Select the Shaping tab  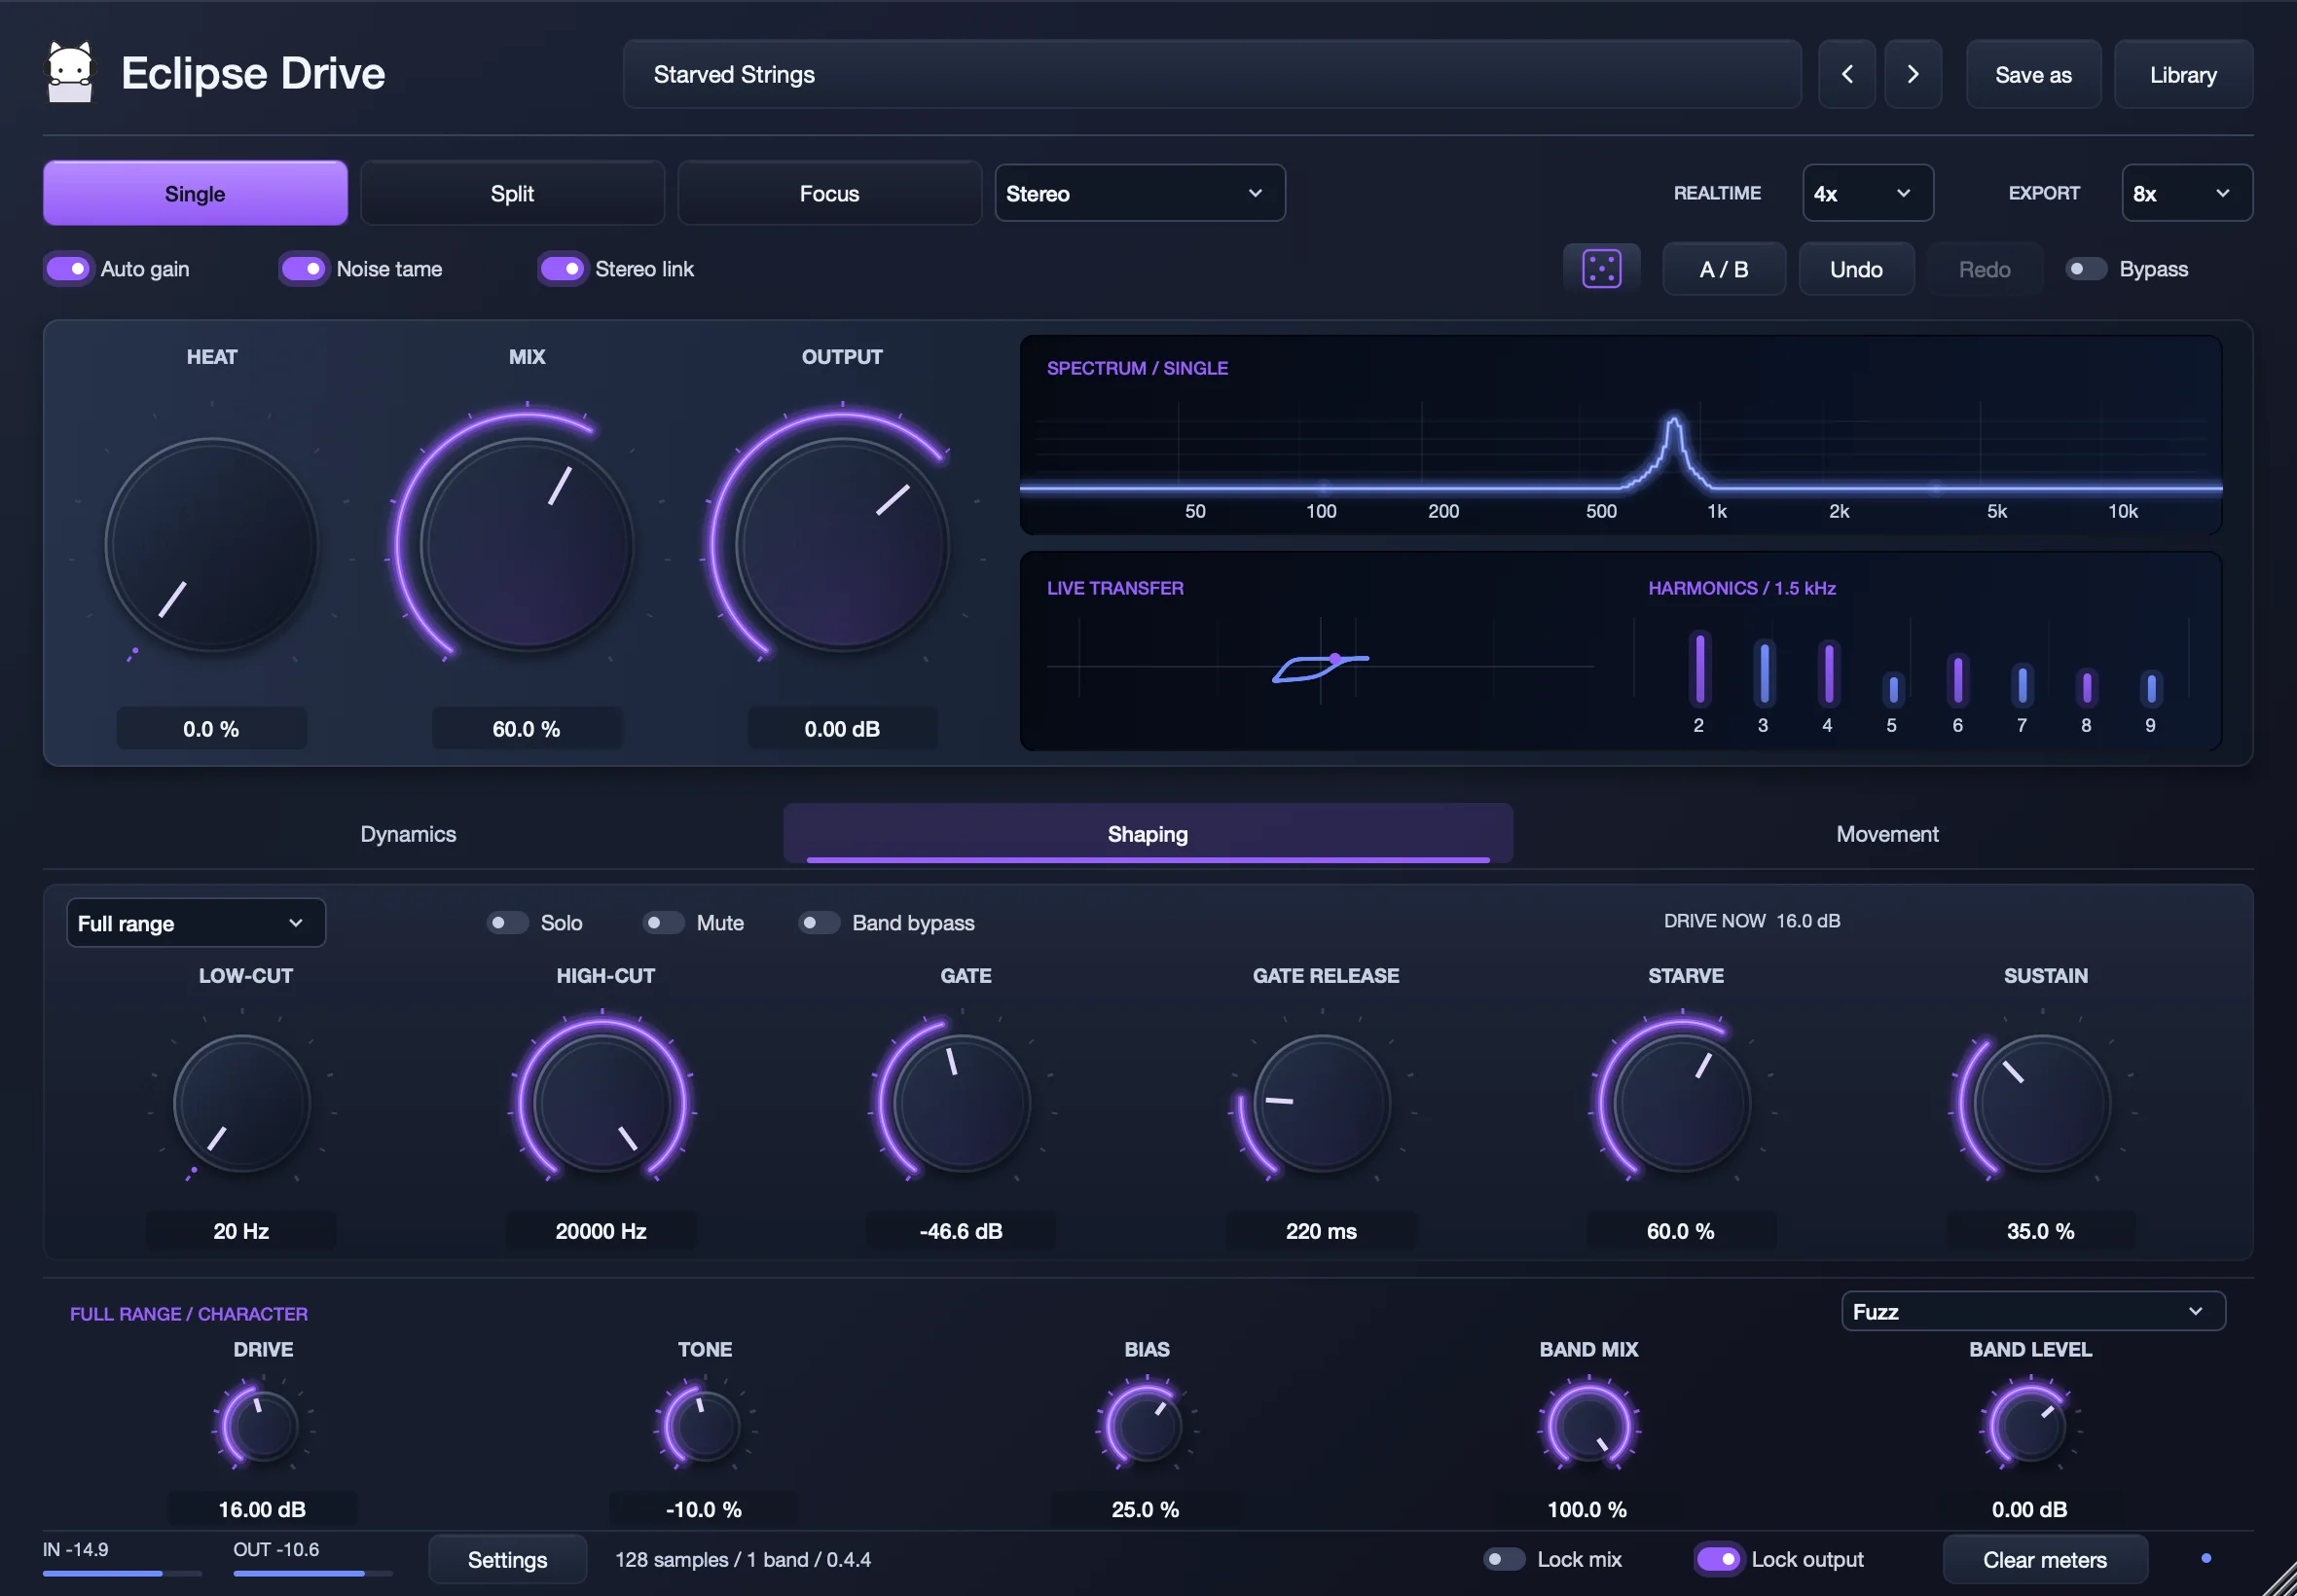[1147, 833]
